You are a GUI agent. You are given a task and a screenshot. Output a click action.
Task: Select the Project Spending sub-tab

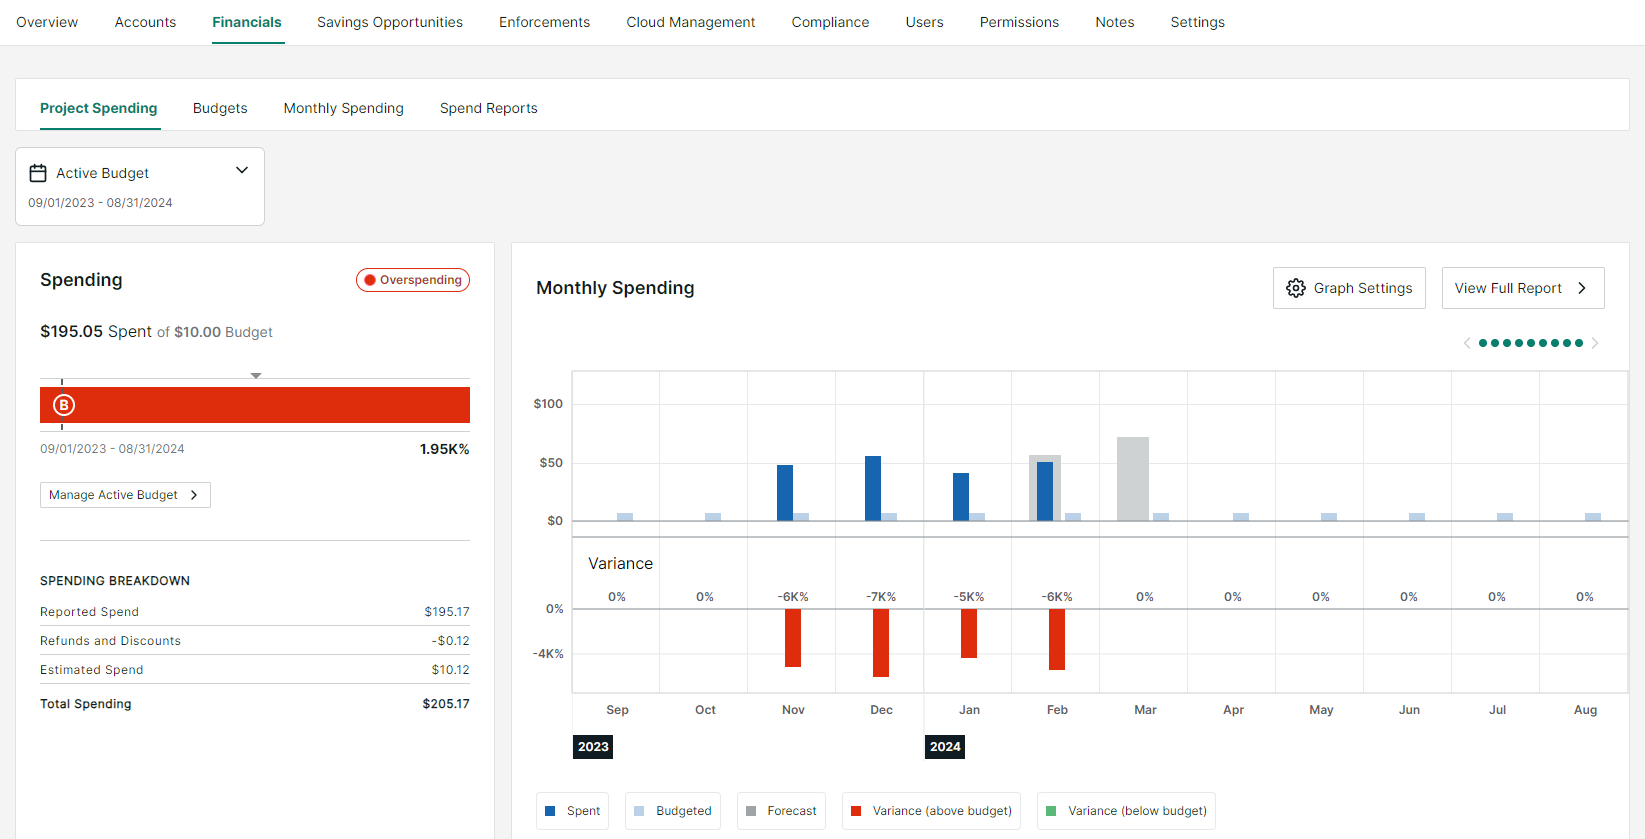(99, 108)
